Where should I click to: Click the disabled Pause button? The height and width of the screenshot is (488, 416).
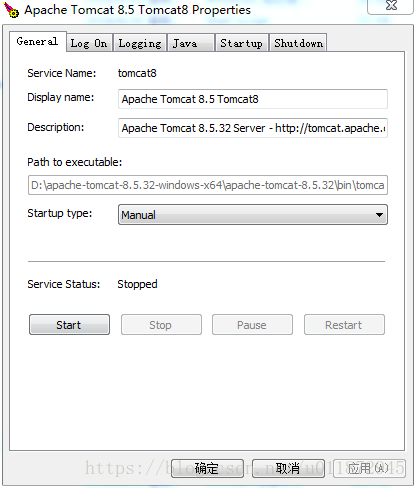point(252,325)
